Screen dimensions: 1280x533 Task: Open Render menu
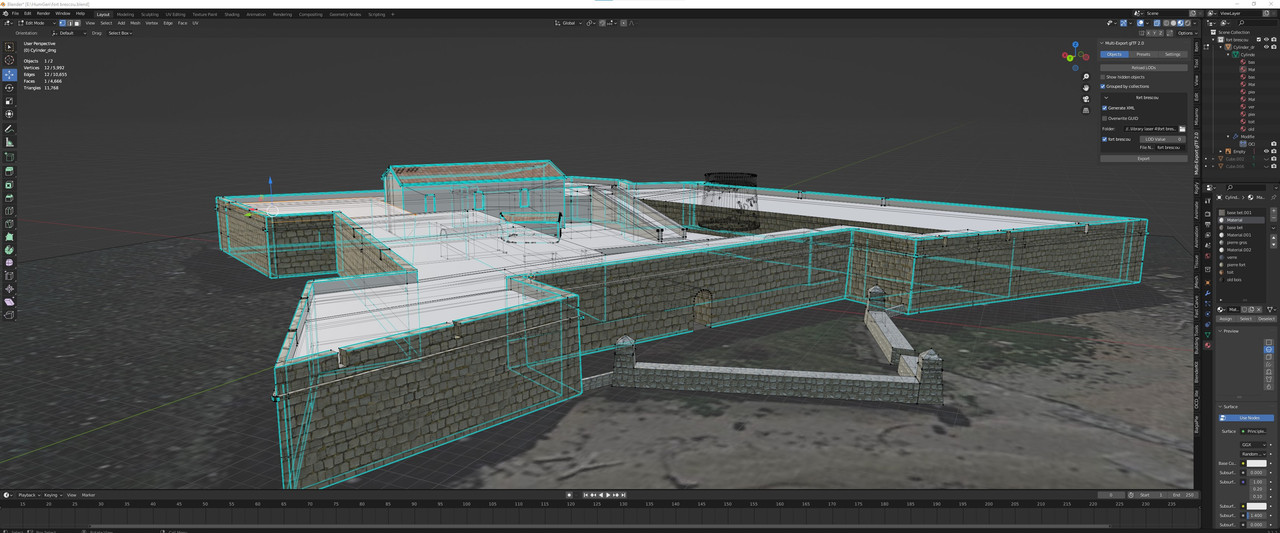point(43,14)
